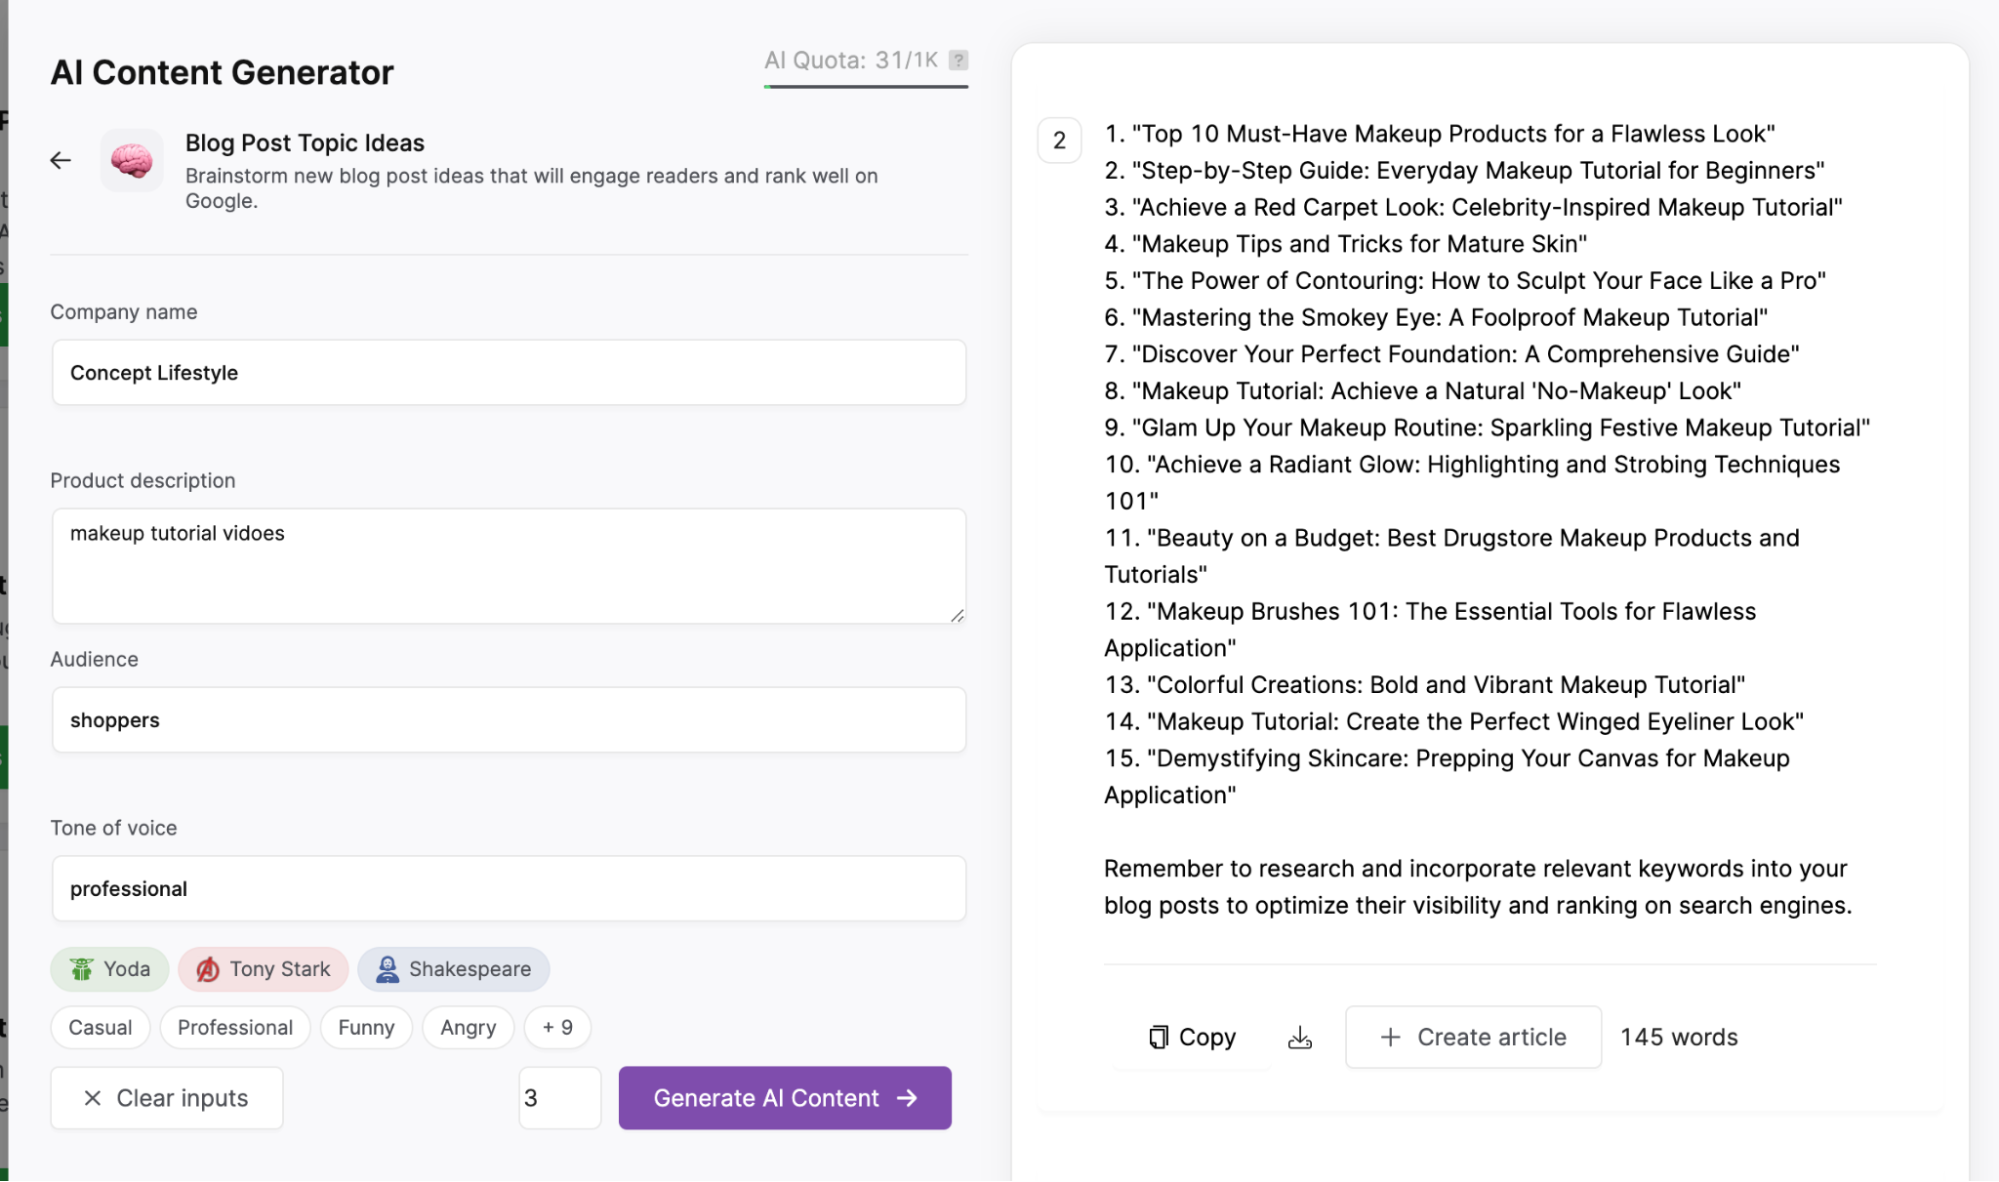Click the AI Quota progress bar
Viewport: 1999px width, 1182px height.
point(865,87)
